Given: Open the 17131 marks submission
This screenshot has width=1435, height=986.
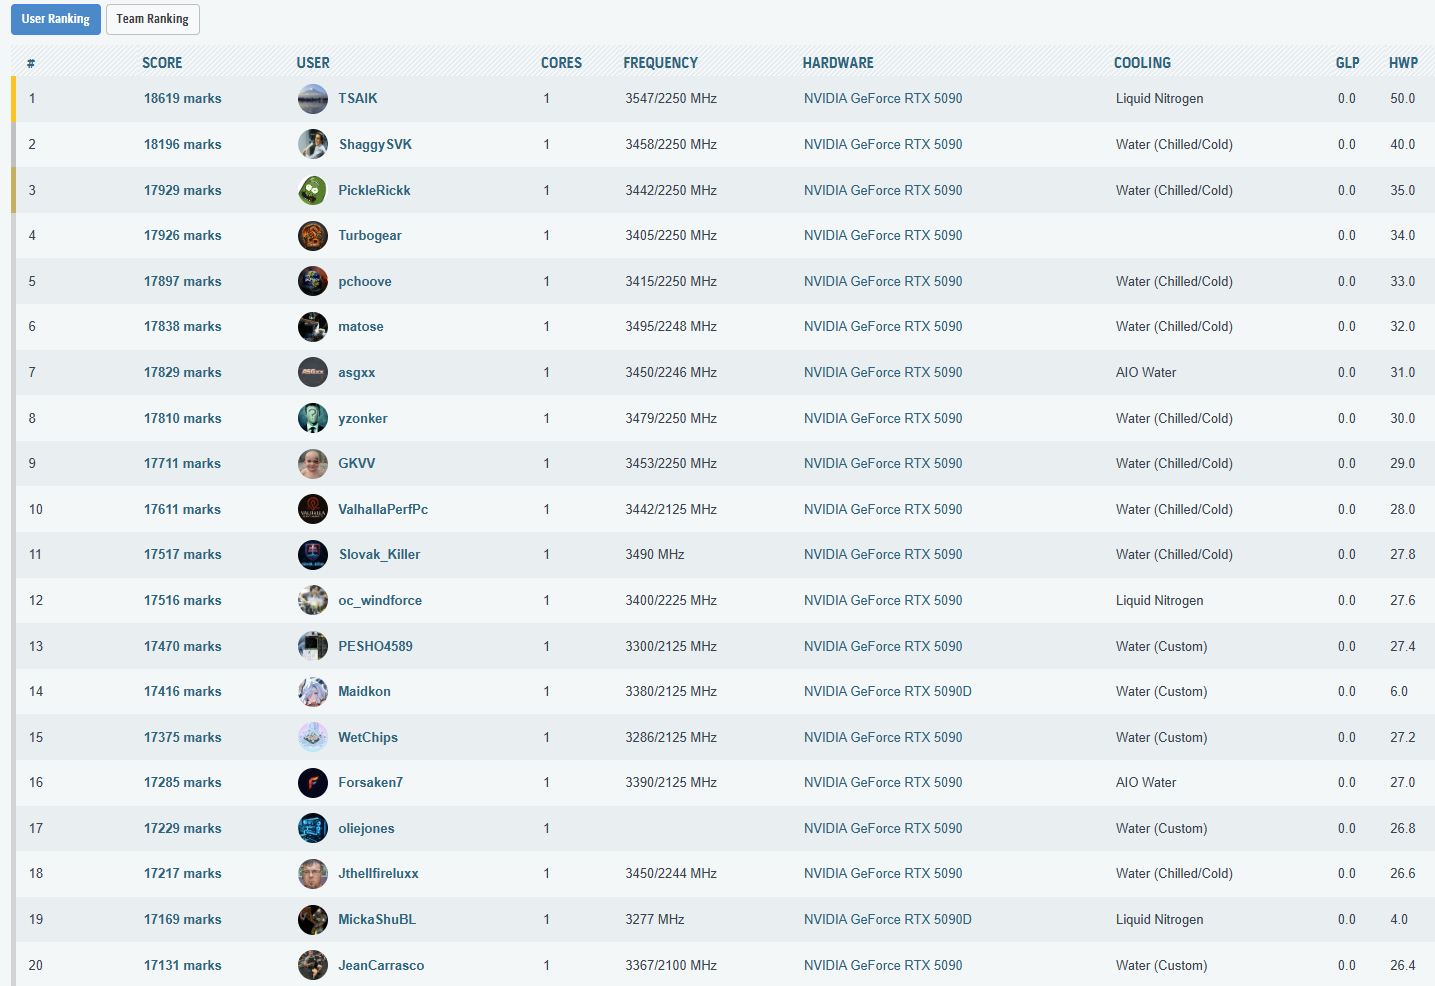Looking at the screenshot, I should (x=182, y=965).
